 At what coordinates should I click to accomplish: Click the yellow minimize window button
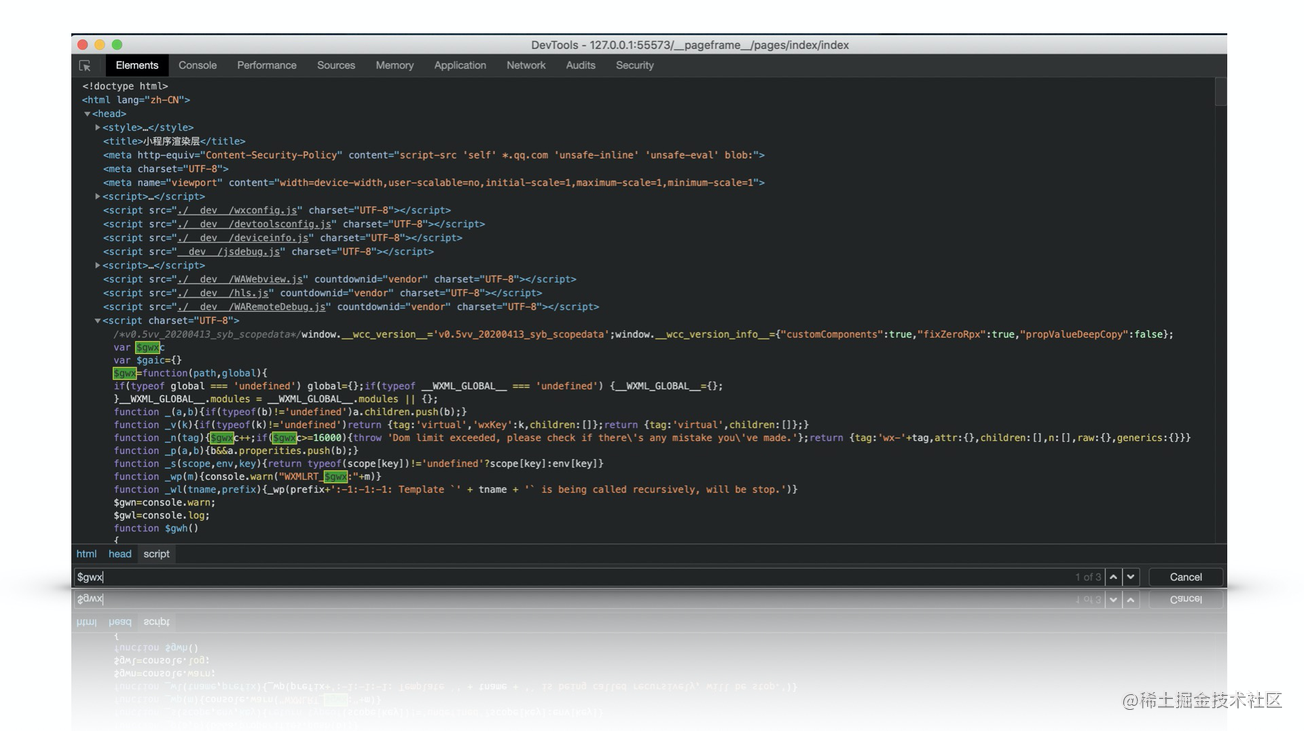click(99, 45)
